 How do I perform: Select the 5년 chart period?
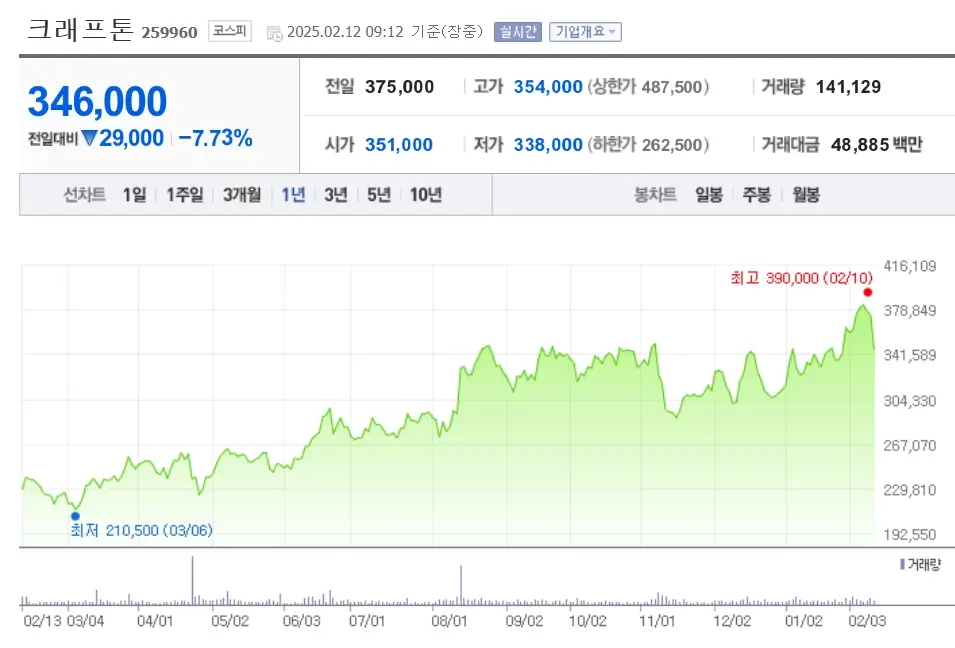tap(377, 194)
